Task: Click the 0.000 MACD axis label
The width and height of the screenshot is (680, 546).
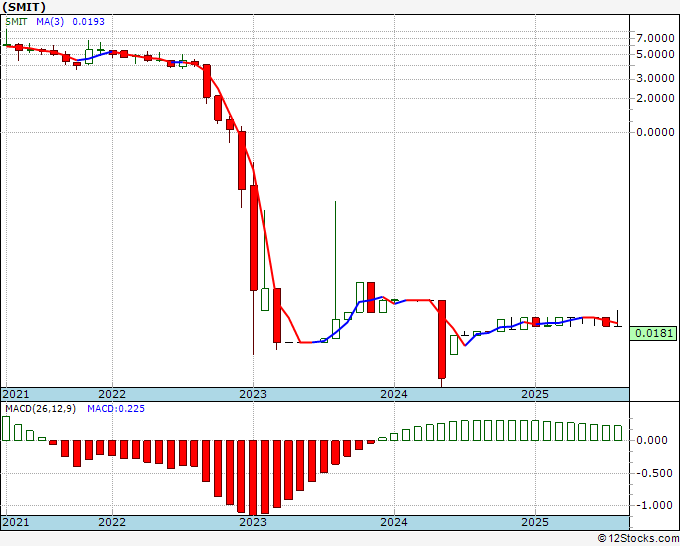Action: (x=651, y=440)
